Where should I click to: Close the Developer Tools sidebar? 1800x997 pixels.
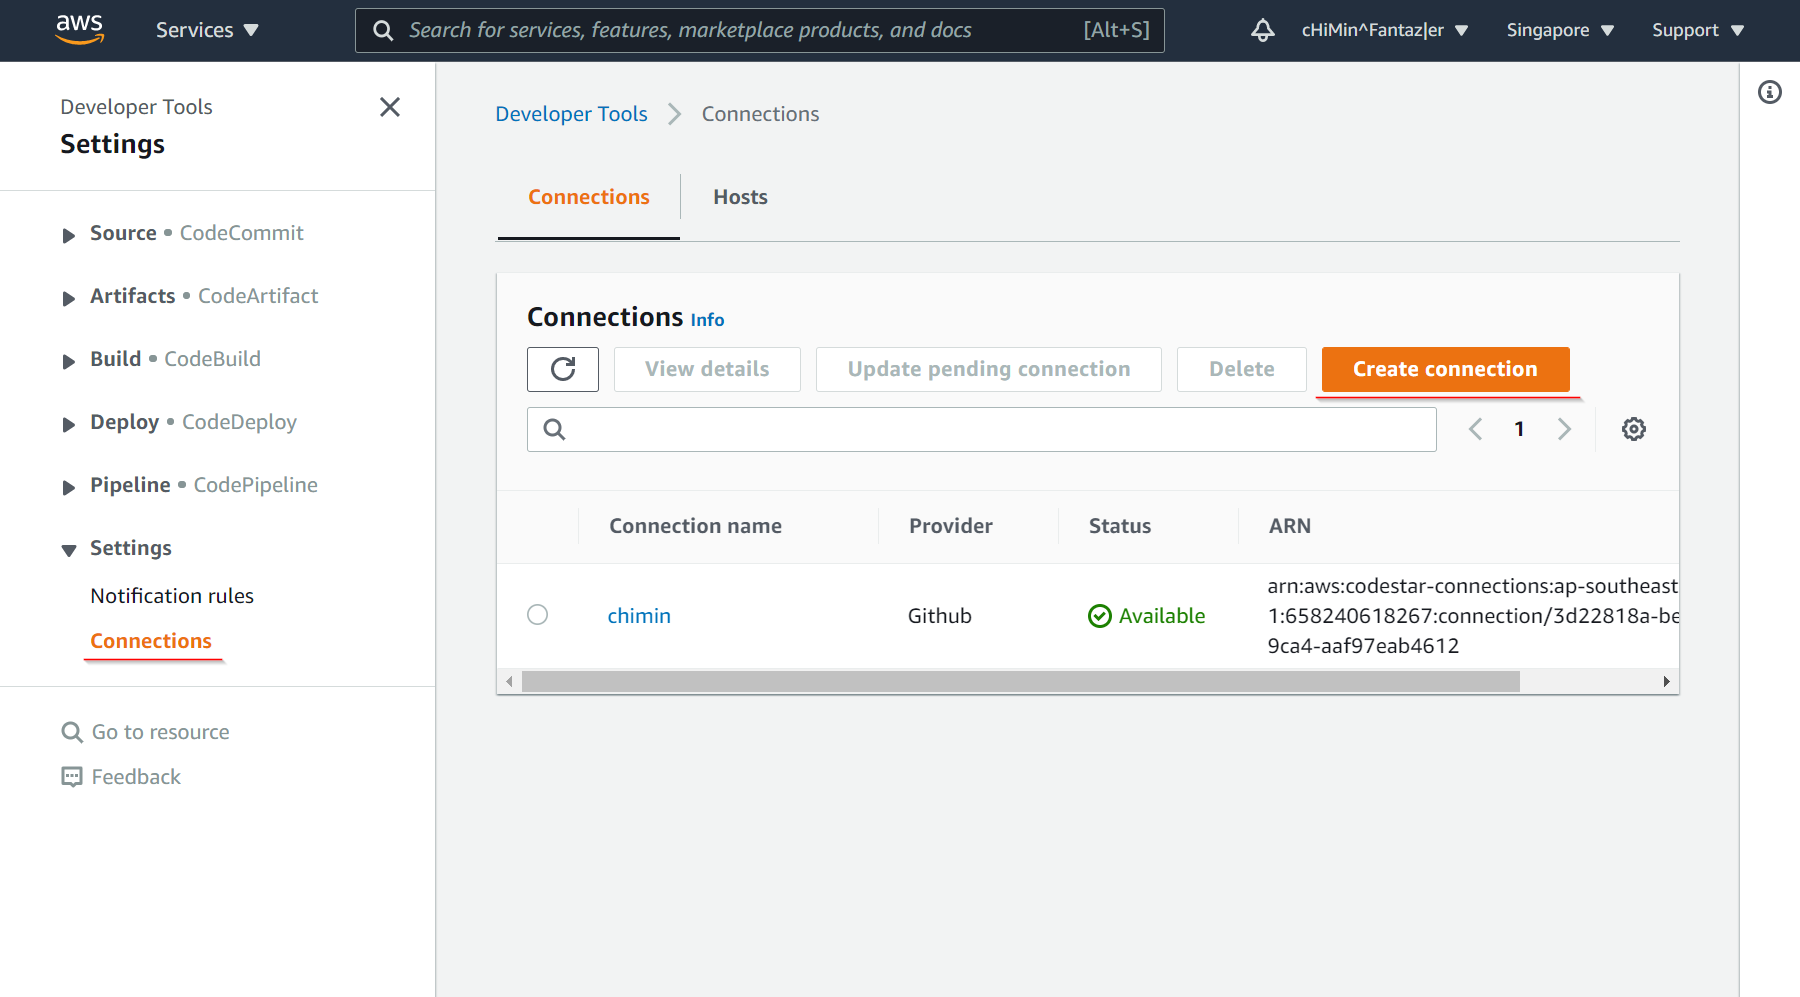(390, 107)
